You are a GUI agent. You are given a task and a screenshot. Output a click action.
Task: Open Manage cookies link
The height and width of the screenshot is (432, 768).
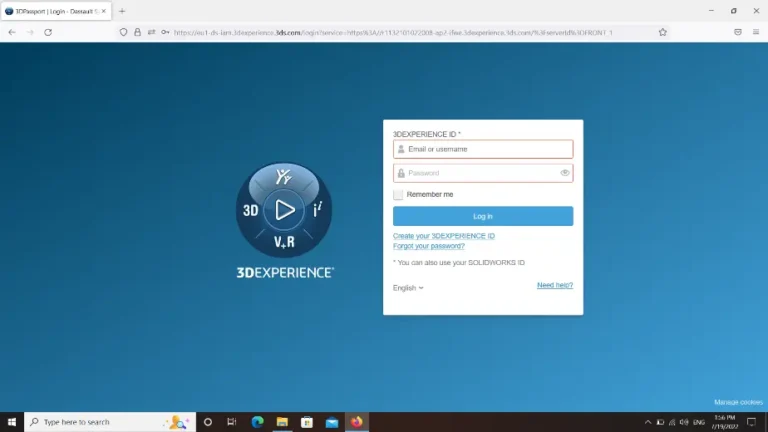click(738, 402)
